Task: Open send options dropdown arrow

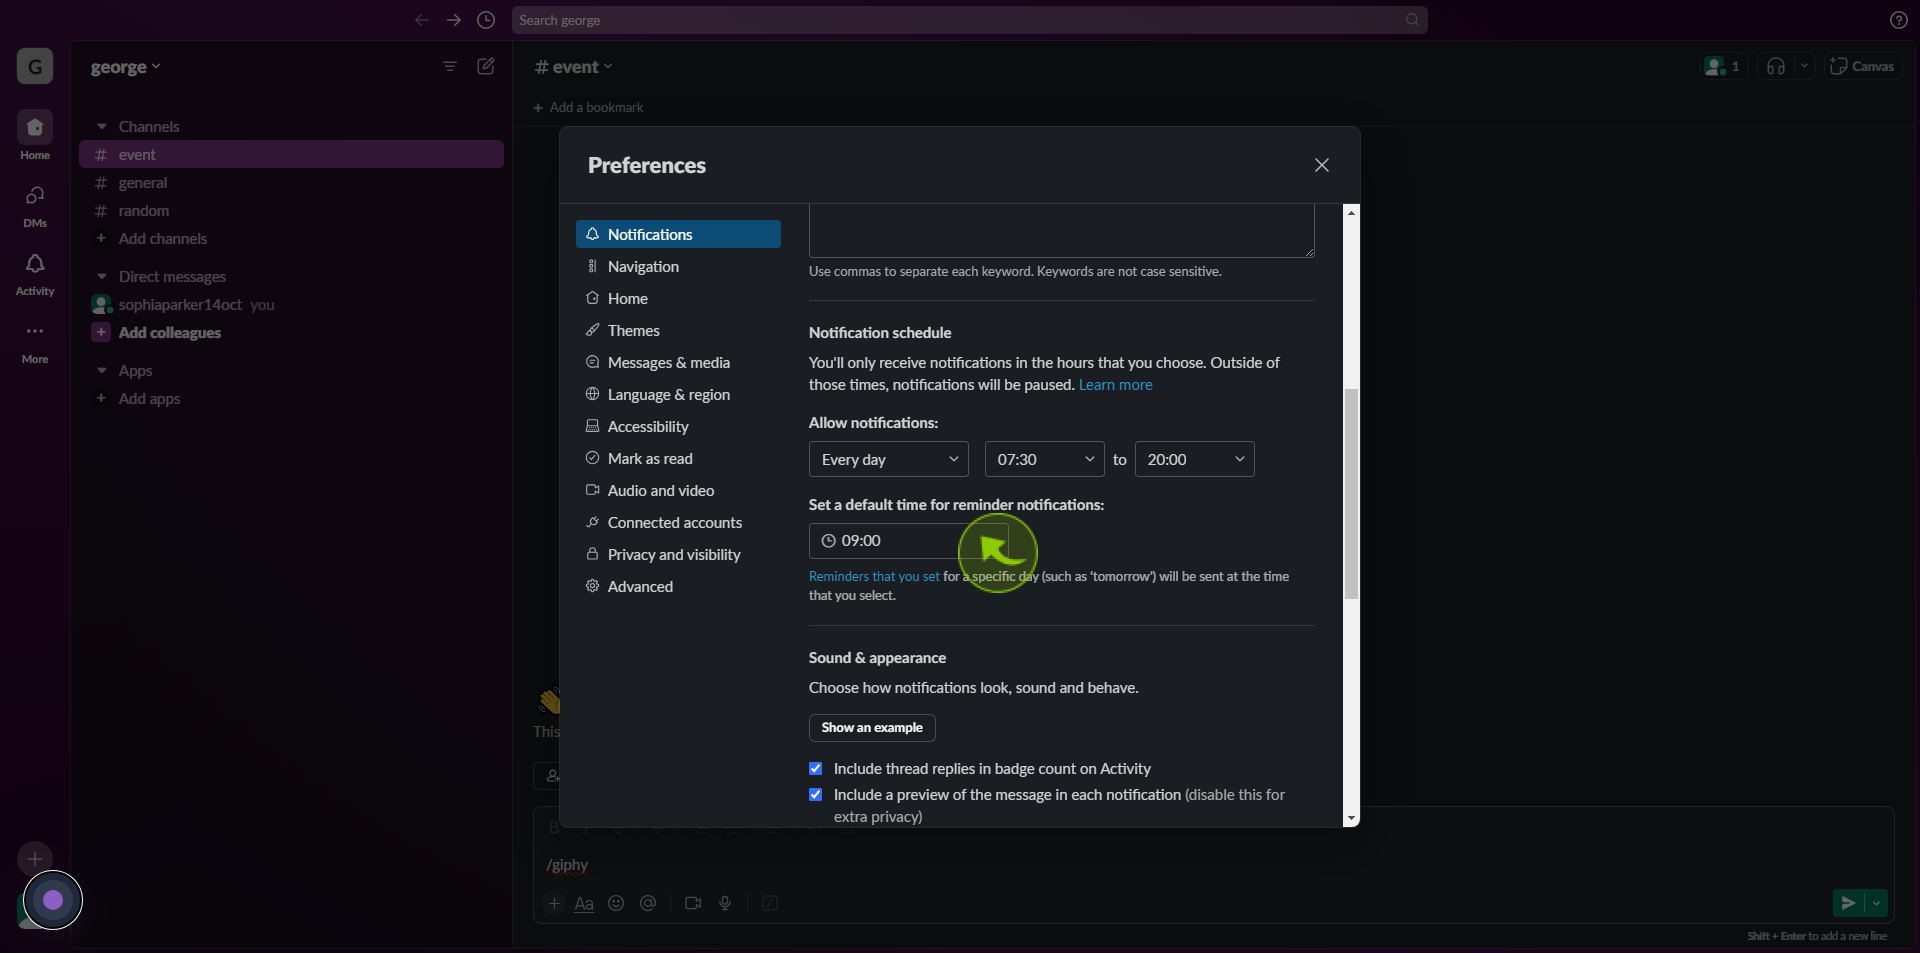Action: click(x=1876, y=903)
